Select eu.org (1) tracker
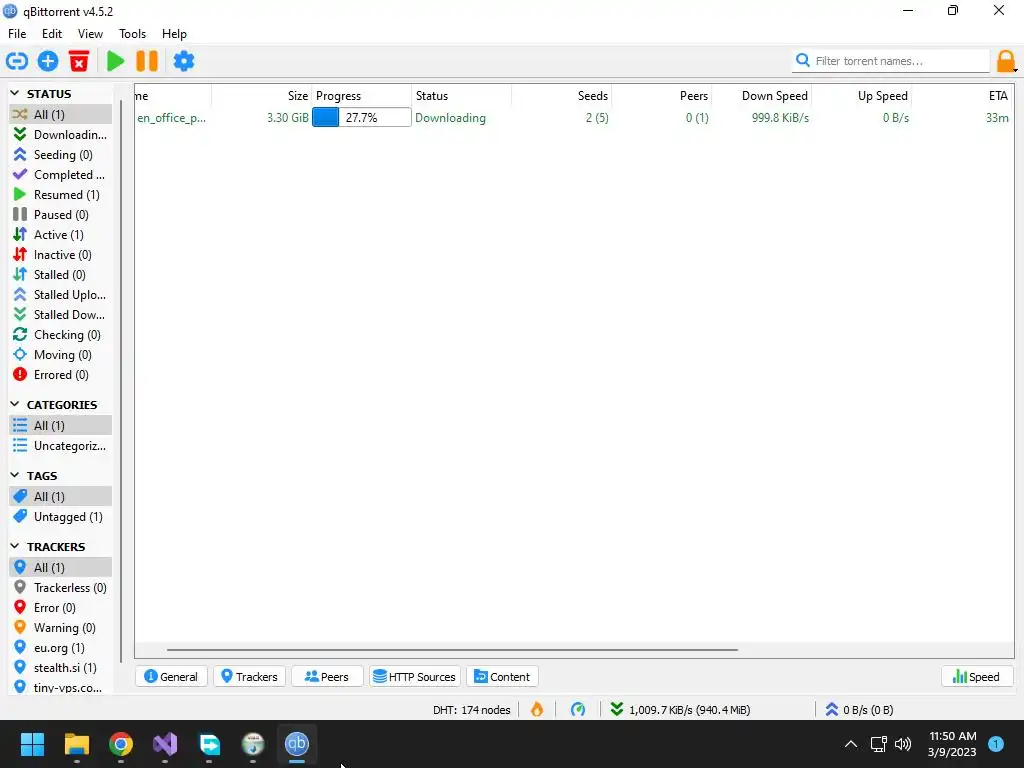 coord(60,648)
